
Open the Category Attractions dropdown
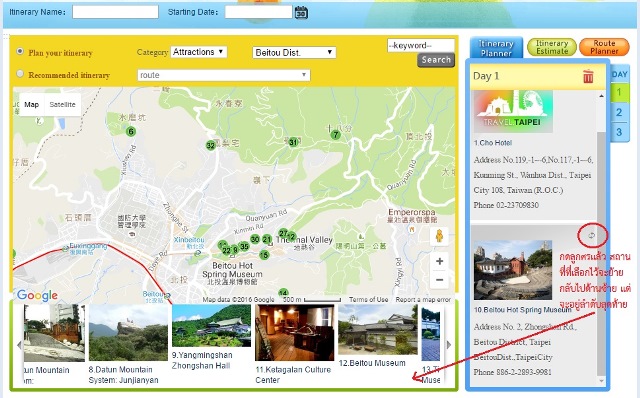[x=198, y=52]
